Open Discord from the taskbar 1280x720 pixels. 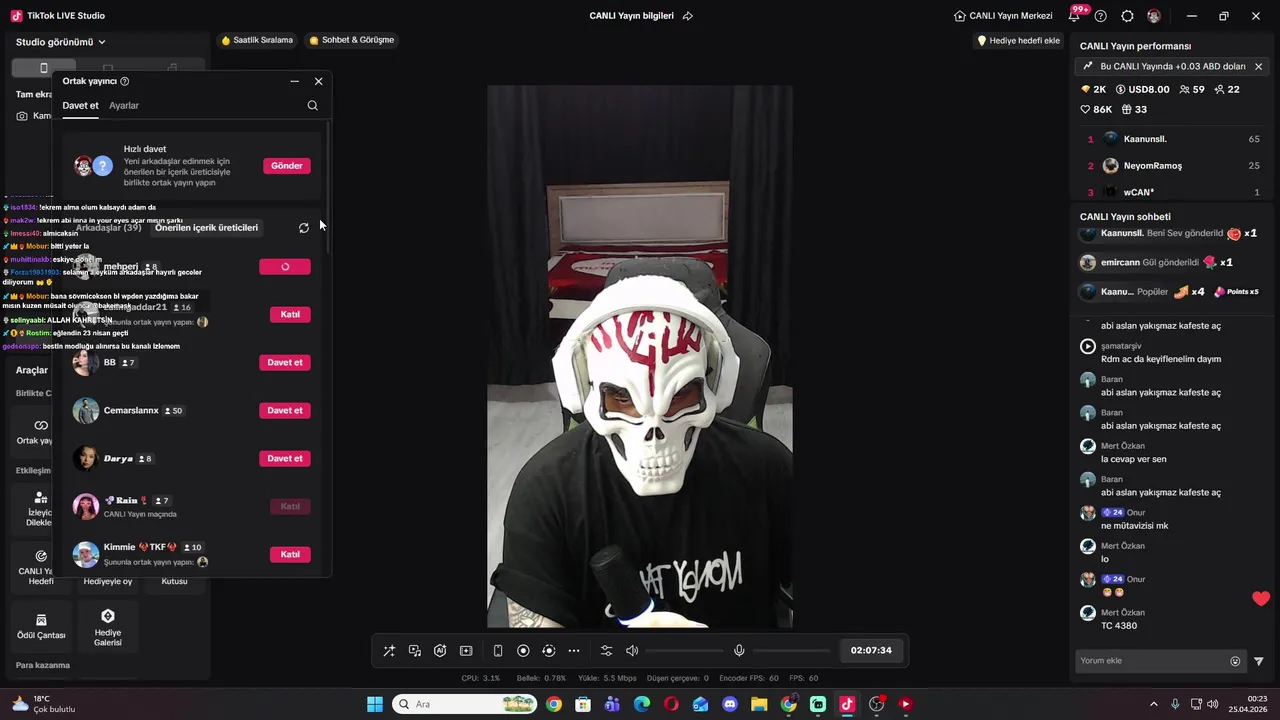click(x=730, y=704)
